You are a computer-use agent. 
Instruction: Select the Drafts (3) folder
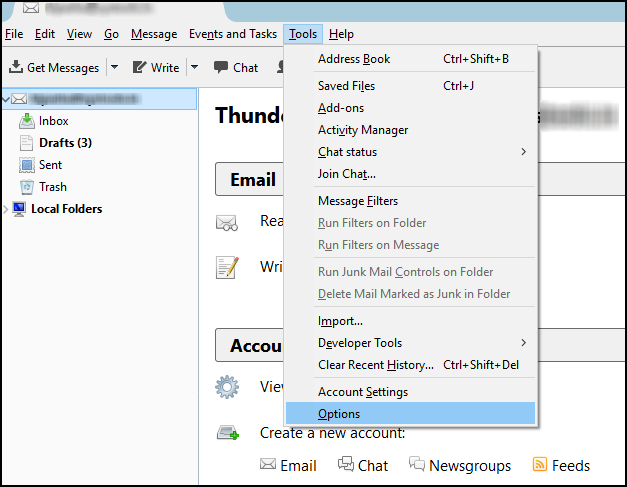[x=66, y=143]
